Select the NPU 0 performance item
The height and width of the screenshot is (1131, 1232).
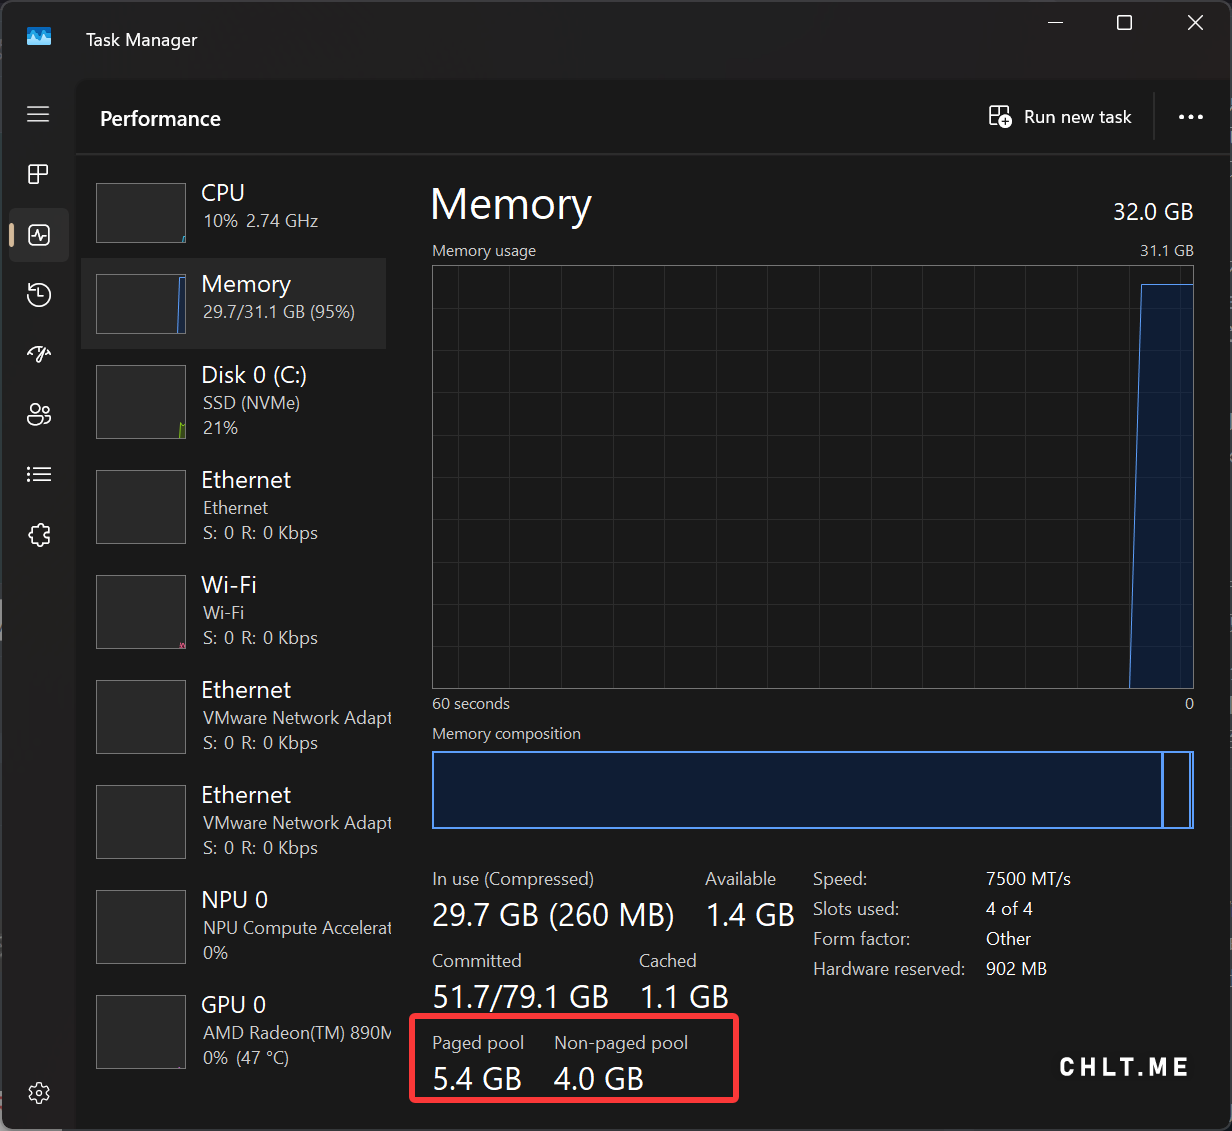(x=233, y=926)
